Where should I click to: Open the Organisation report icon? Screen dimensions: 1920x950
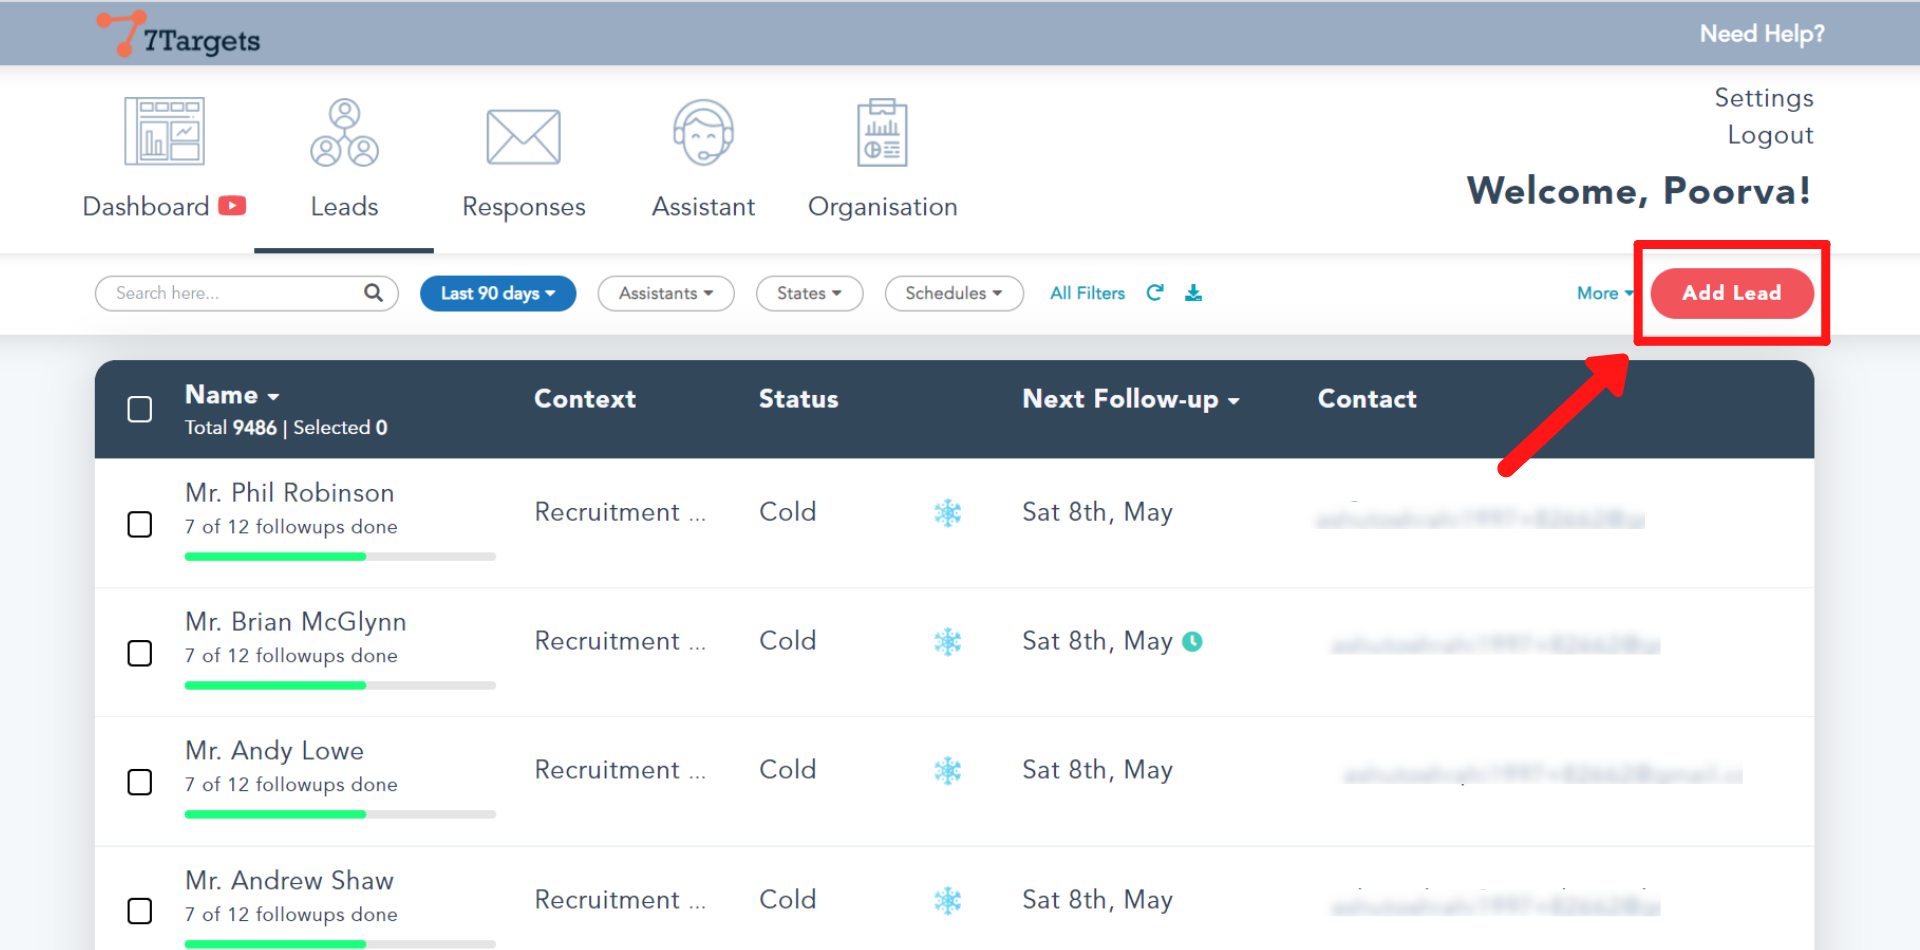[x=882, y=133]
